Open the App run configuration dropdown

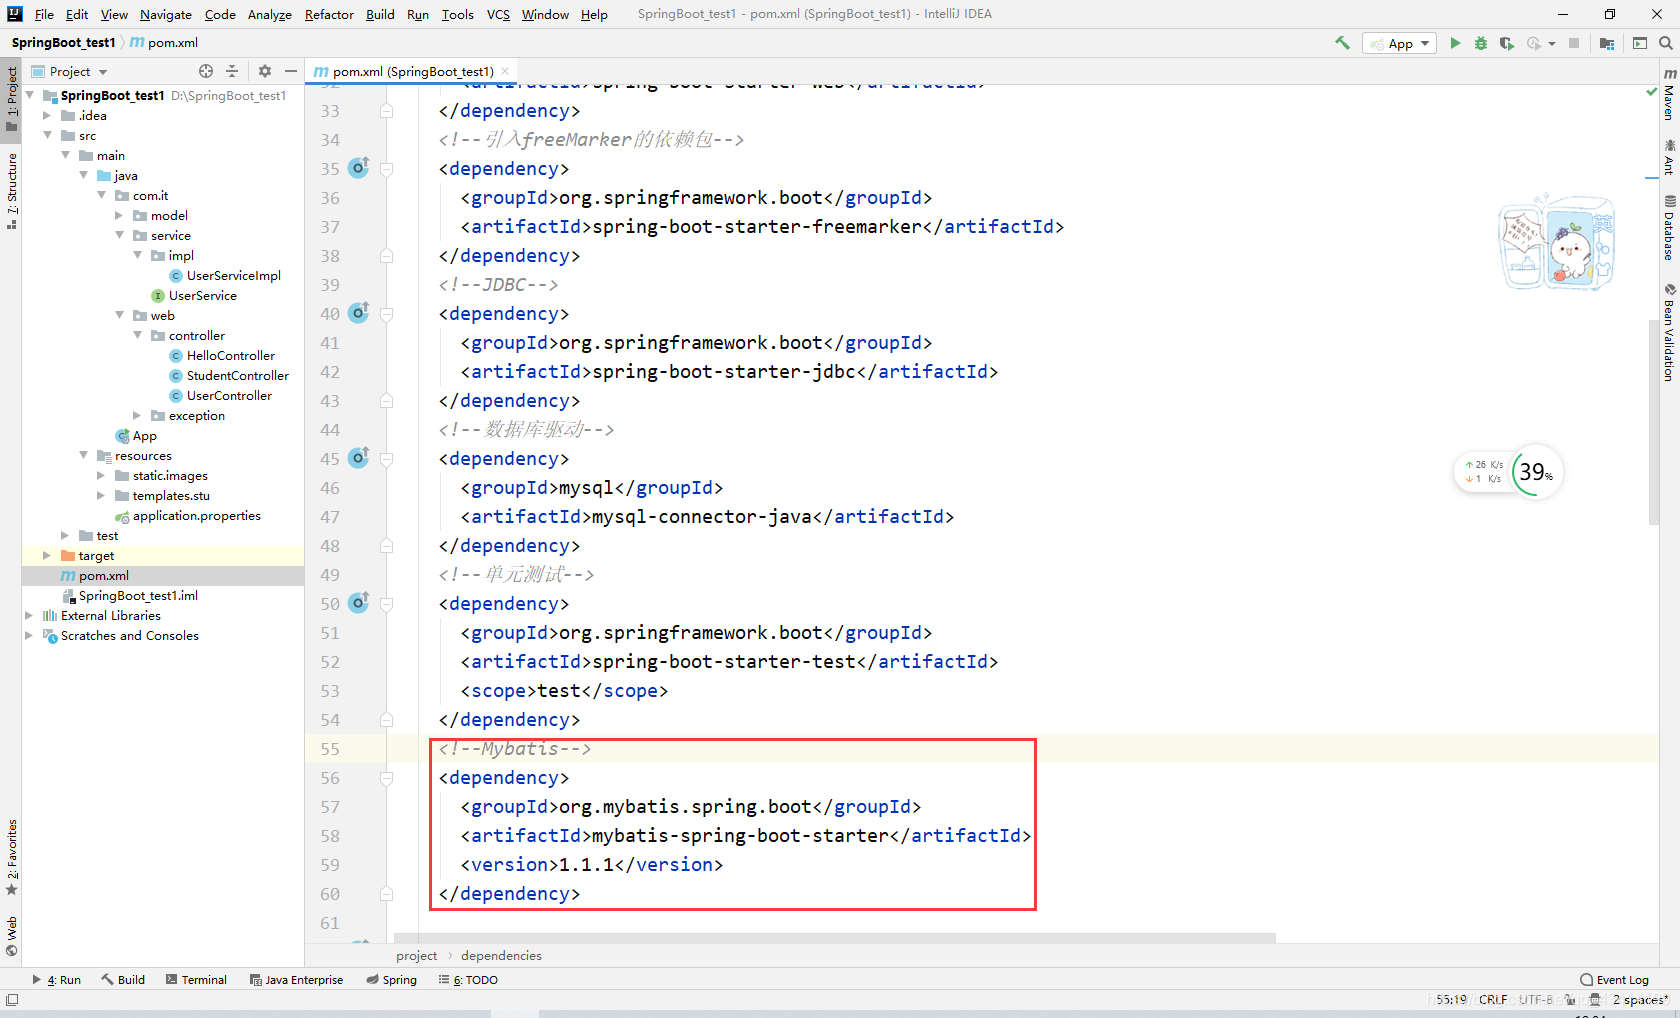tap(1399, 43)
